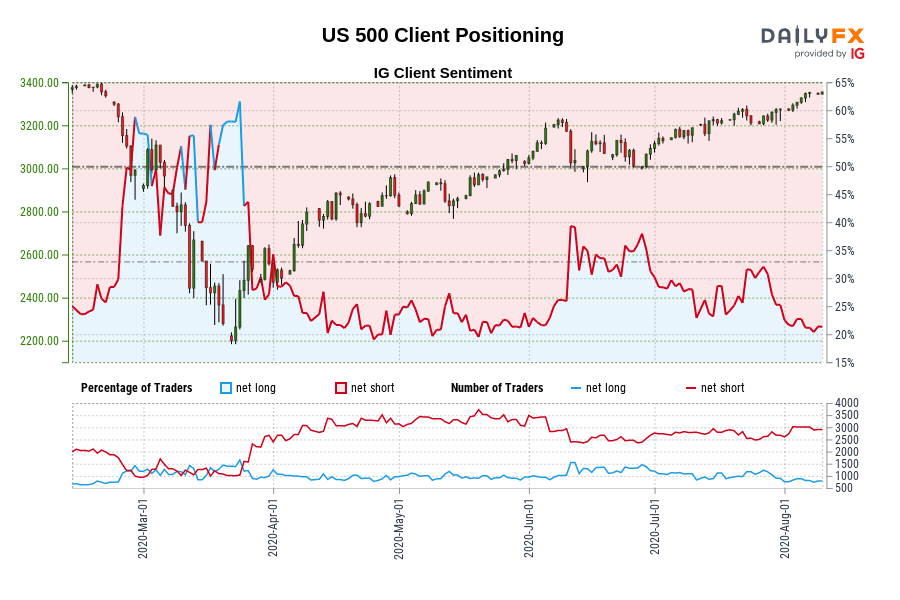Click the 2000 traders axis label
900x600 pixels.
(847, 452)
